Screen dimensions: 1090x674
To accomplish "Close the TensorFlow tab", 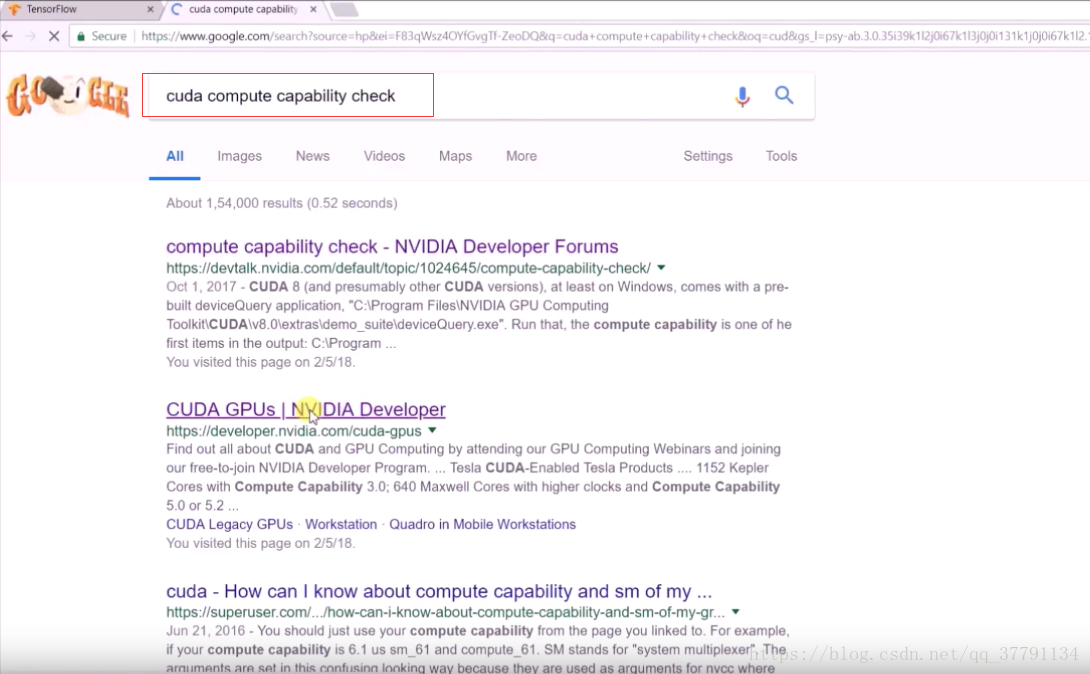I will 150,10.
